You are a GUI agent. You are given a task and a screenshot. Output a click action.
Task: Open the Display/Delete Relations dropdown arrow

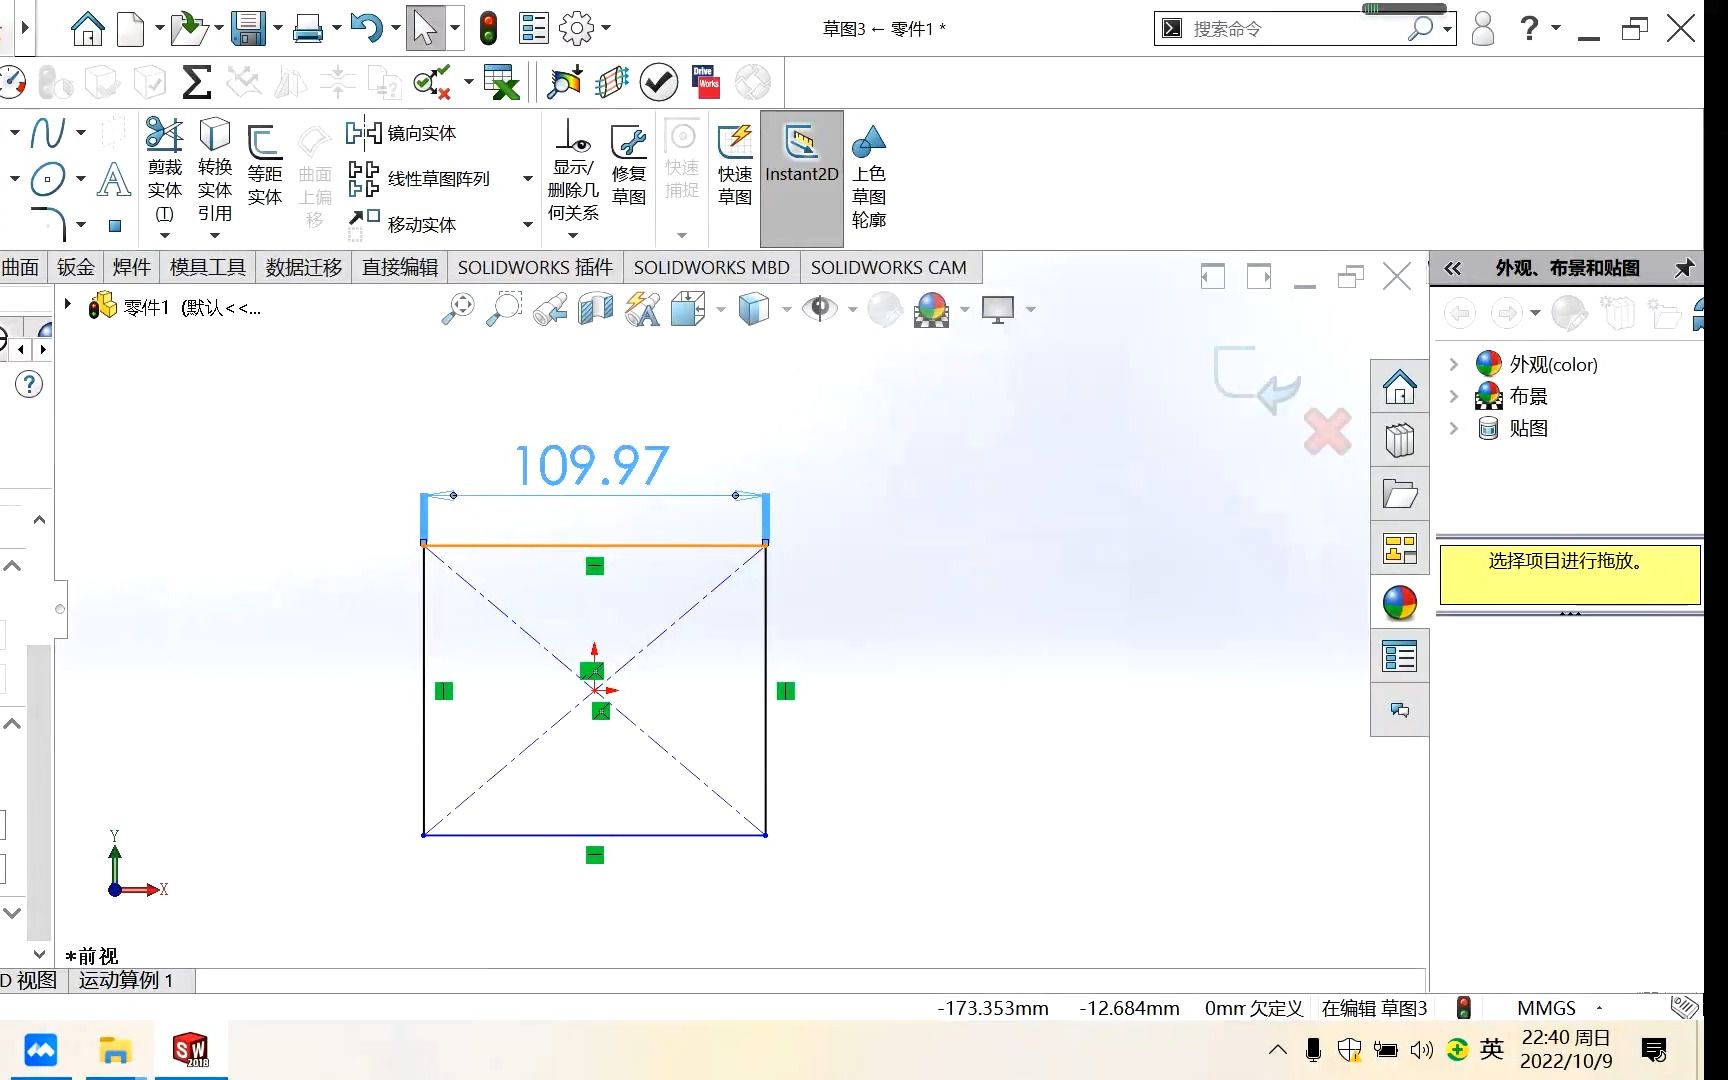pos(573,235)
